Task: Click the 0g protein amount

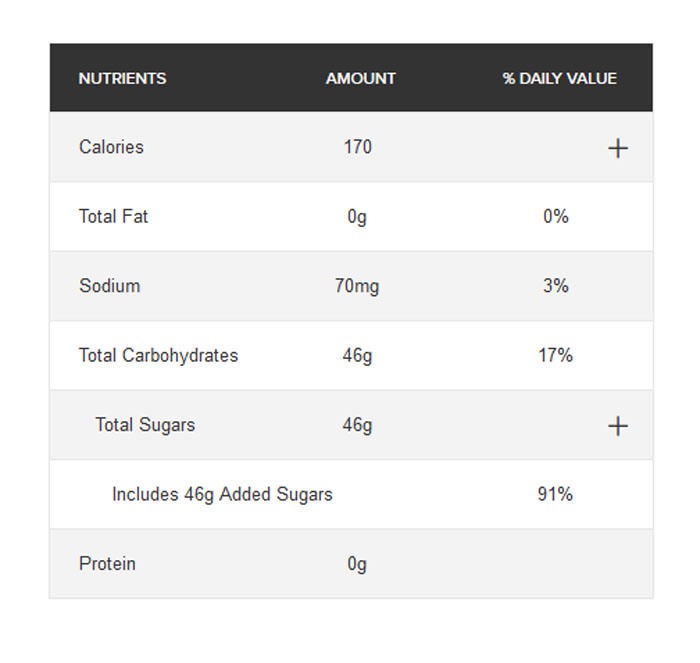Action: 357,564
